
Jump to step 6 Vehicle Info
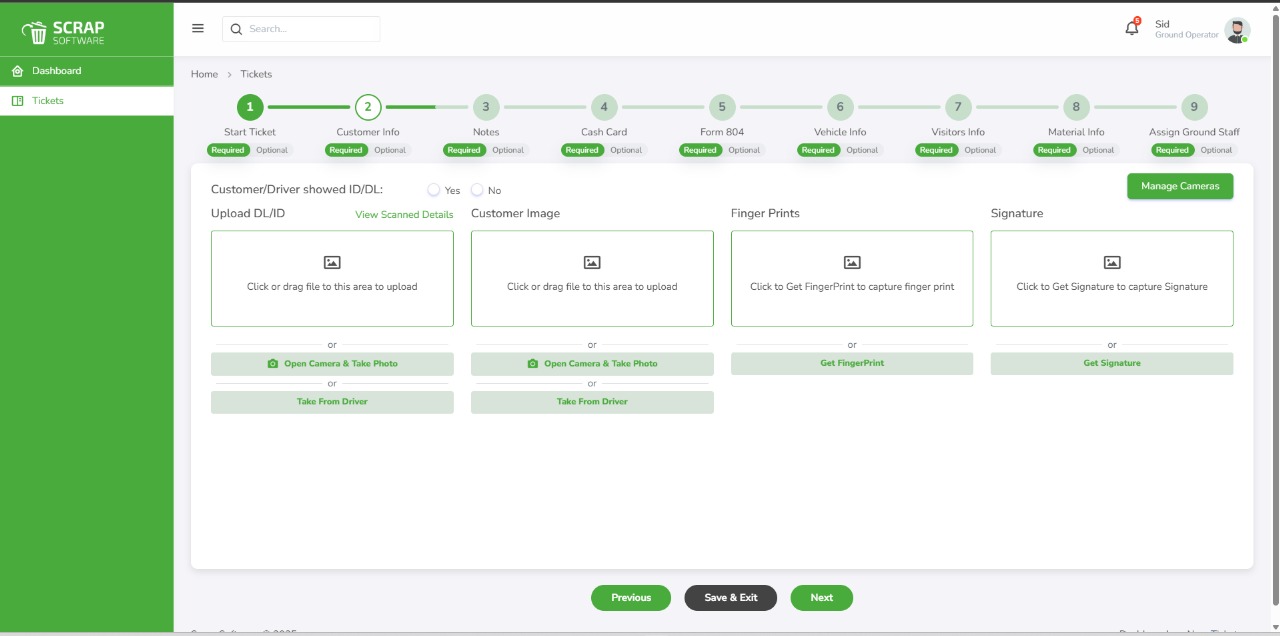click(x=840, y=107)
